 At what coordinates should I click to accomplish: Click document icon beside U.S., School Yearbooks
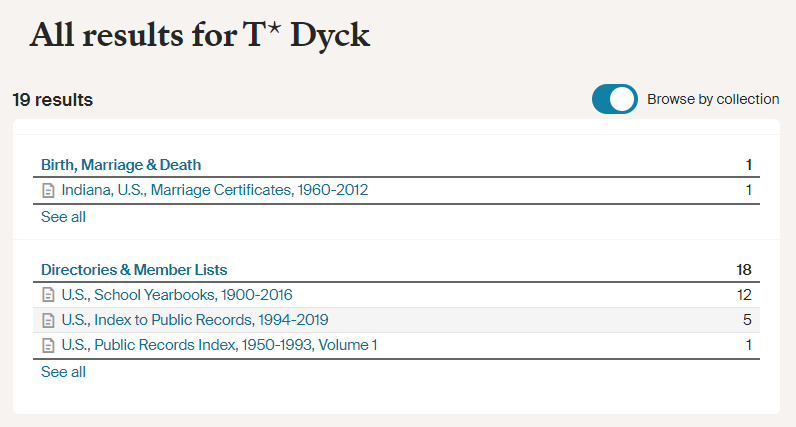pyautogui.click(x=48, y=295)
